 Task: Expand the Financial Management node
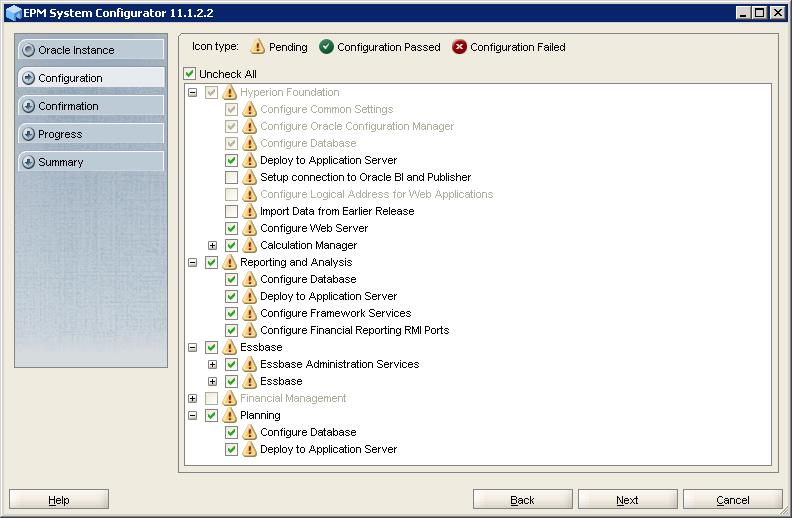[192, 398]
